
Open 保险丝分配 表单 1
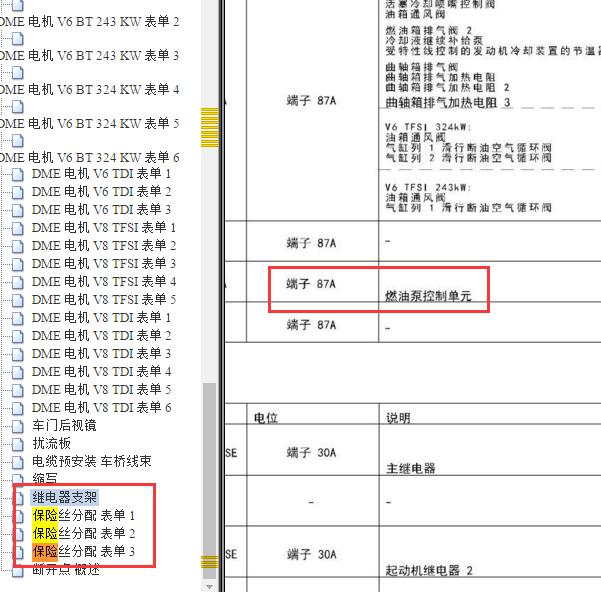84,515
